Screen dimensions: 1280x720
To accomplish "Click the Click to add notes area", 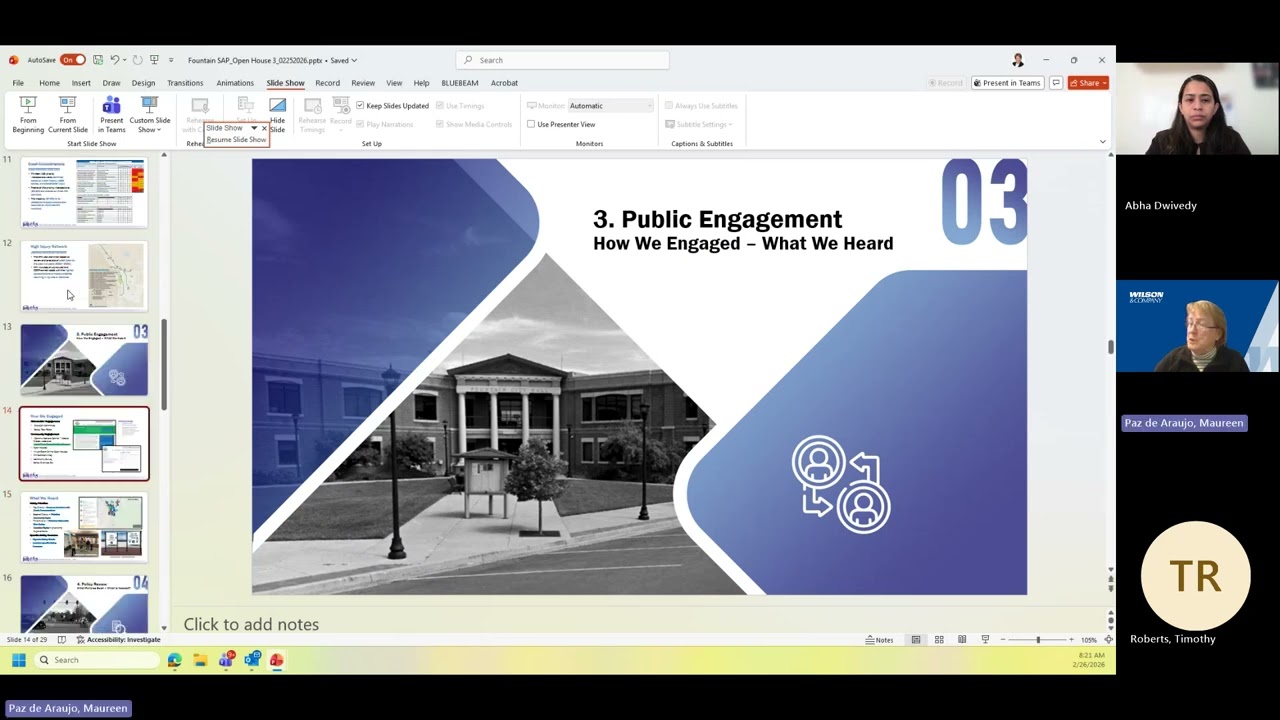I will click(x=251, y=624).
